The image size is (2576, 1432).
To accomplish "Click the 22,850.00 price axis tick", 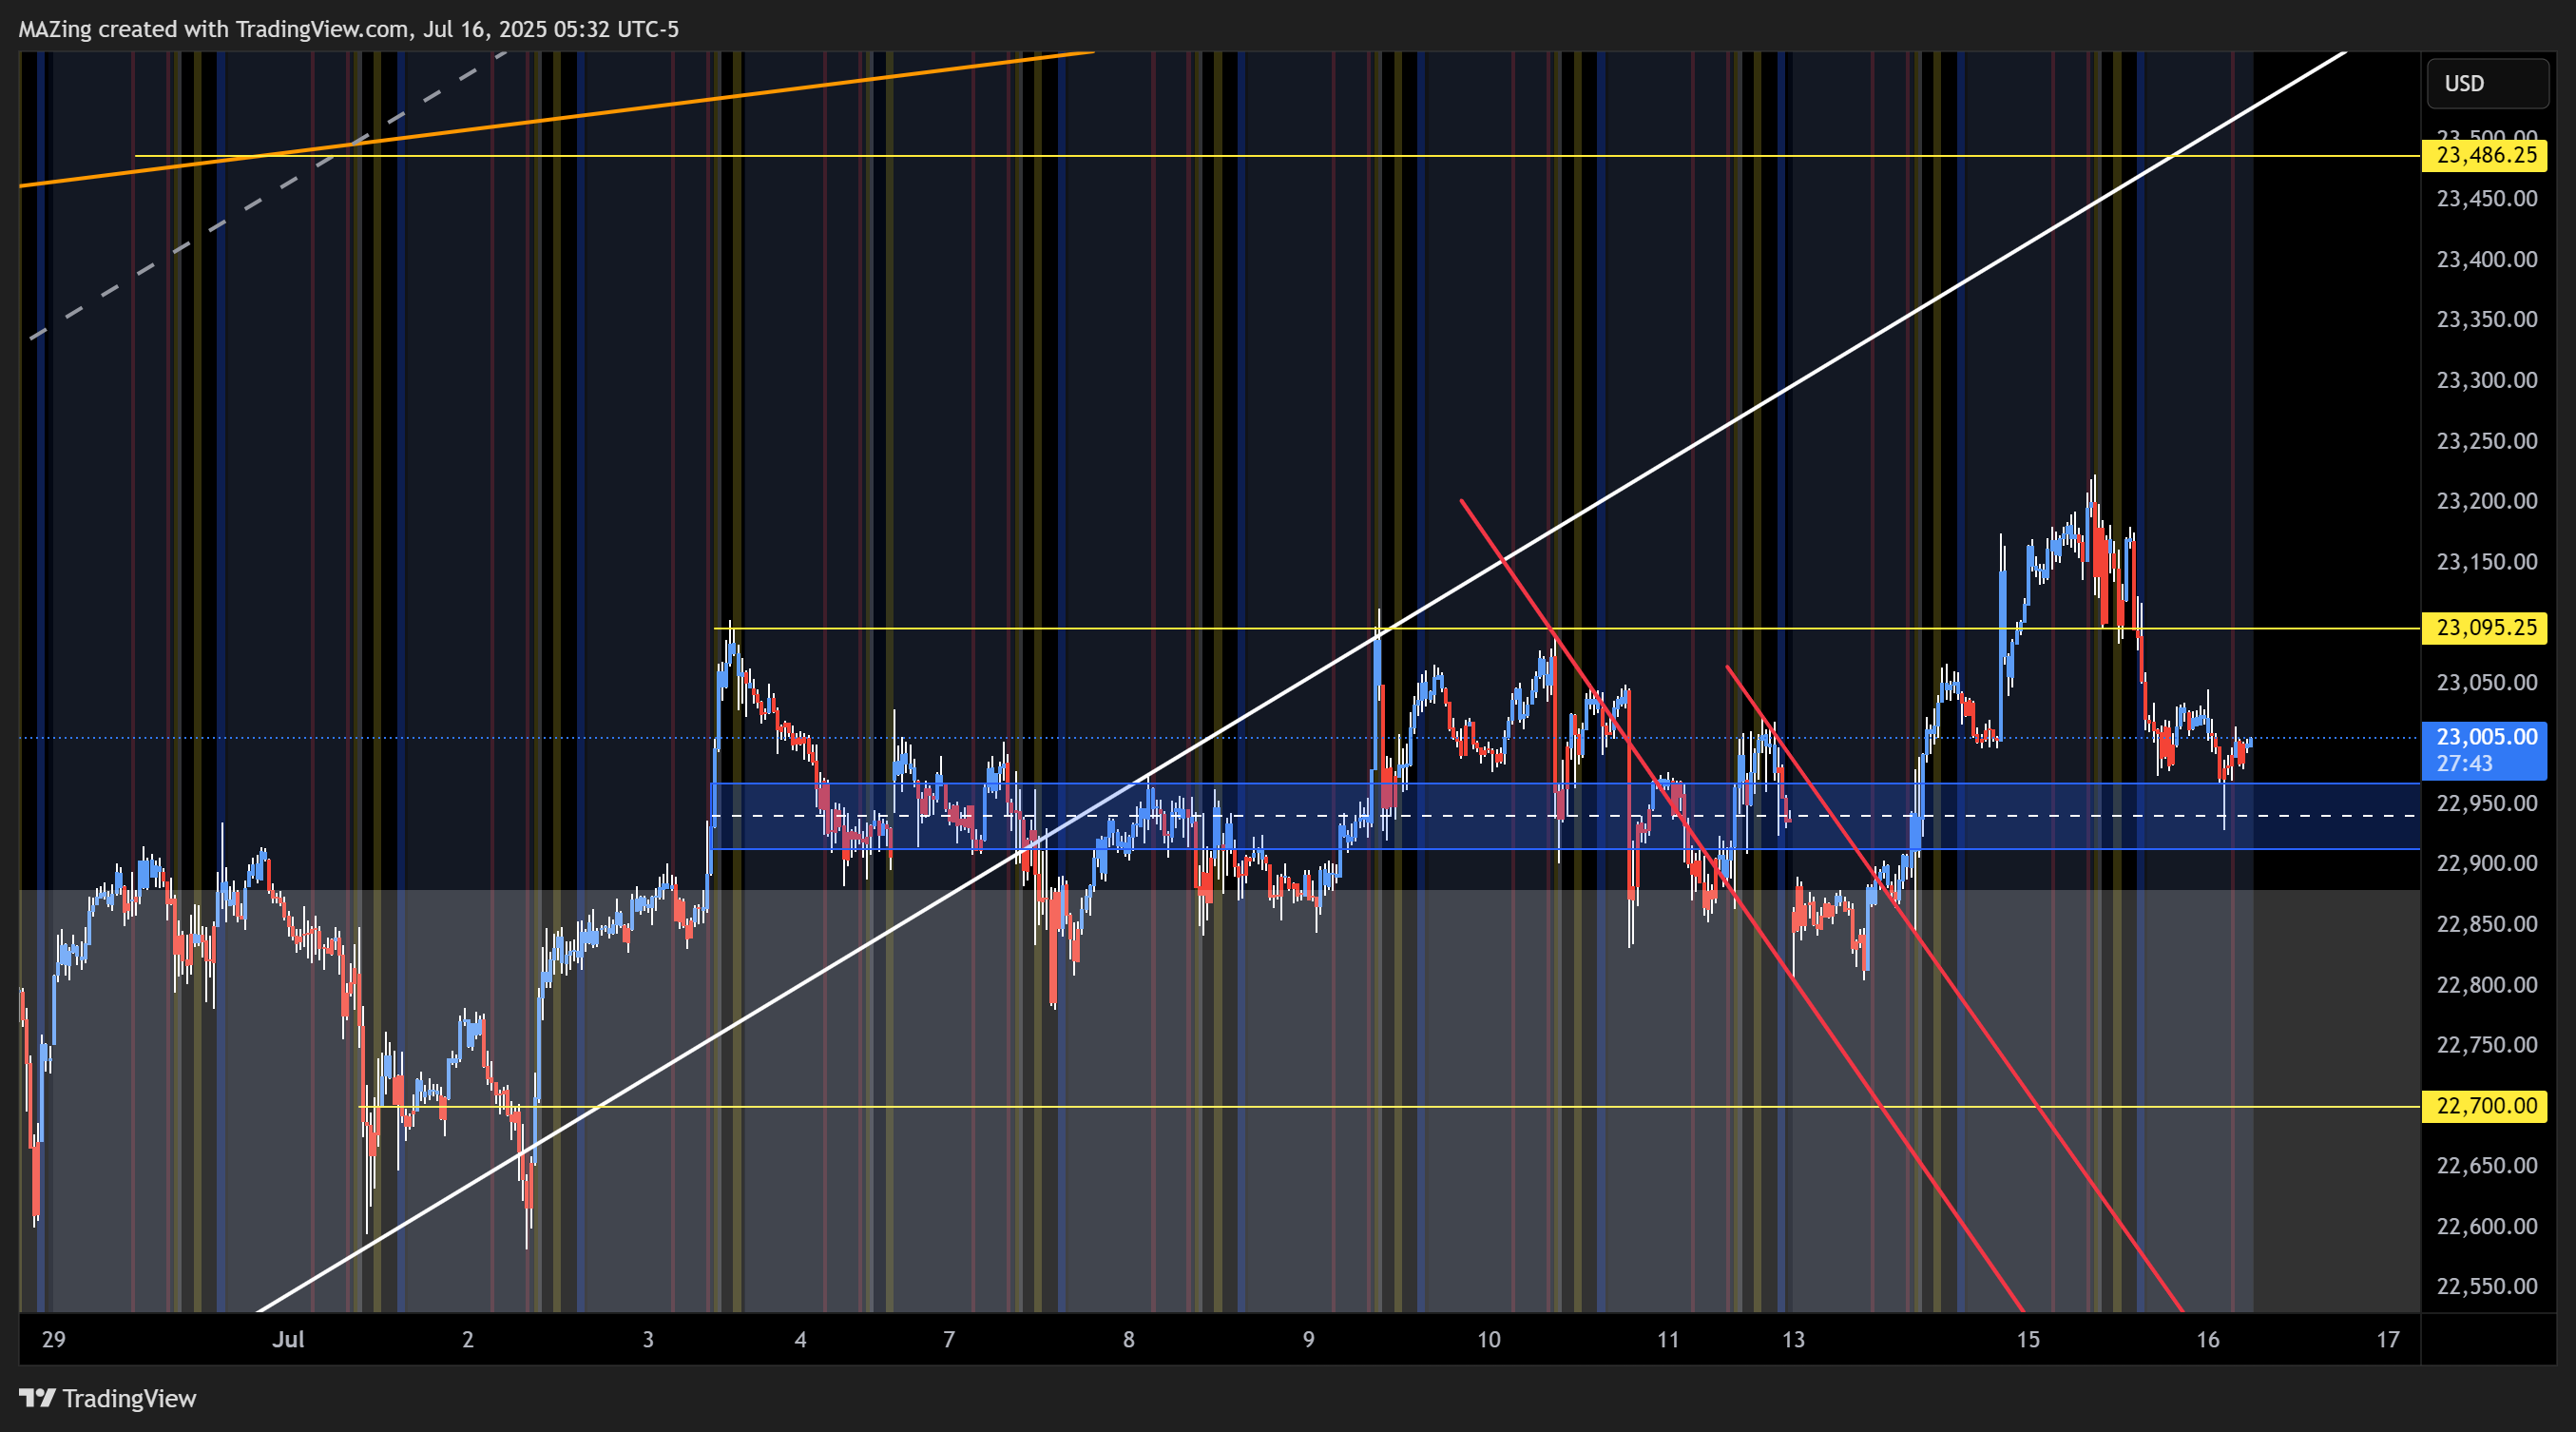I will 2486,924.
